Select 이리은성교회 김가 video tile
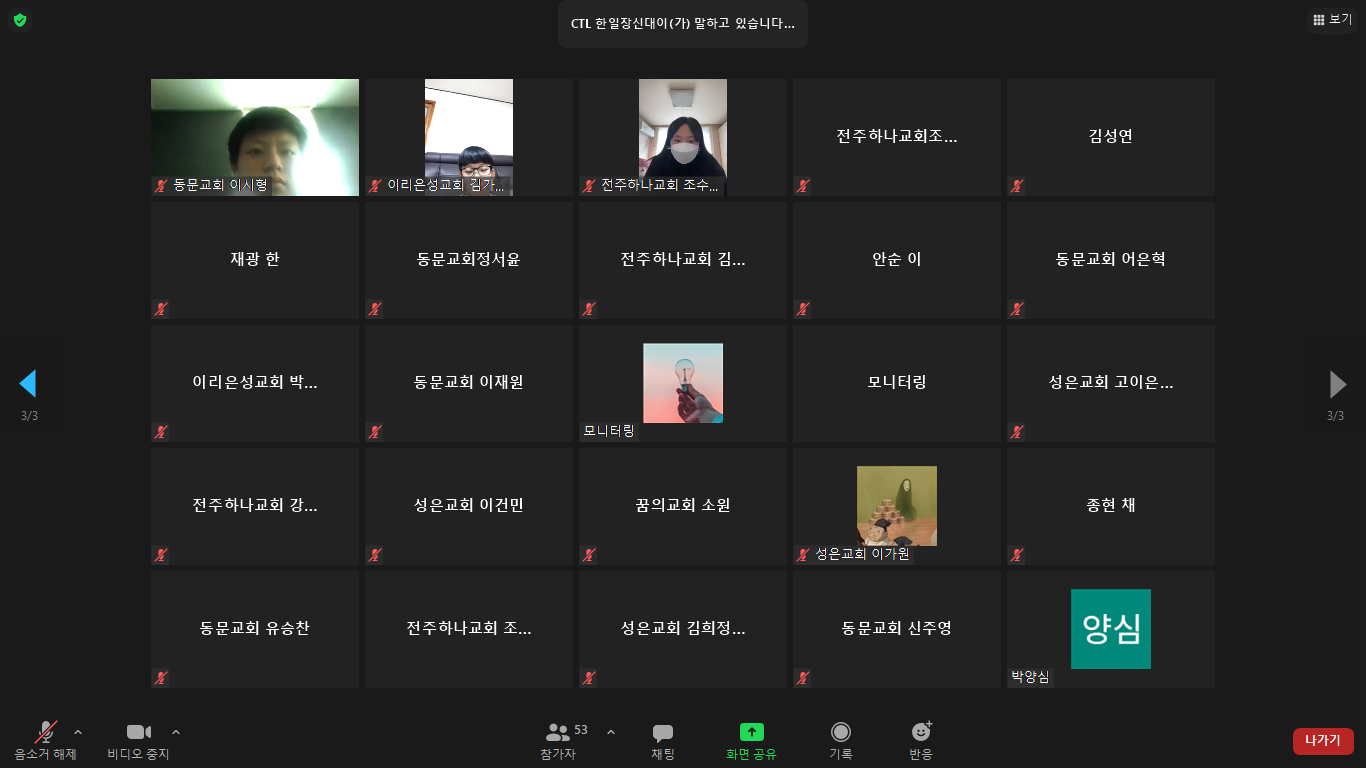Viewport: 1366px width, 768px height. (x=469, y=137)
